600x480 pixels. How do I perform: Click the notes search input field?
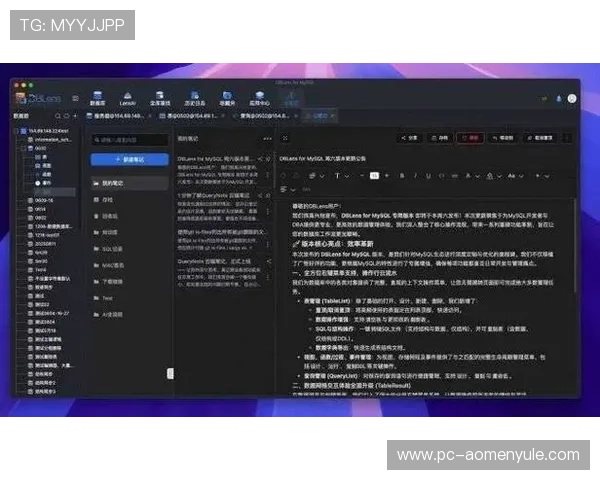coord(130,140)
